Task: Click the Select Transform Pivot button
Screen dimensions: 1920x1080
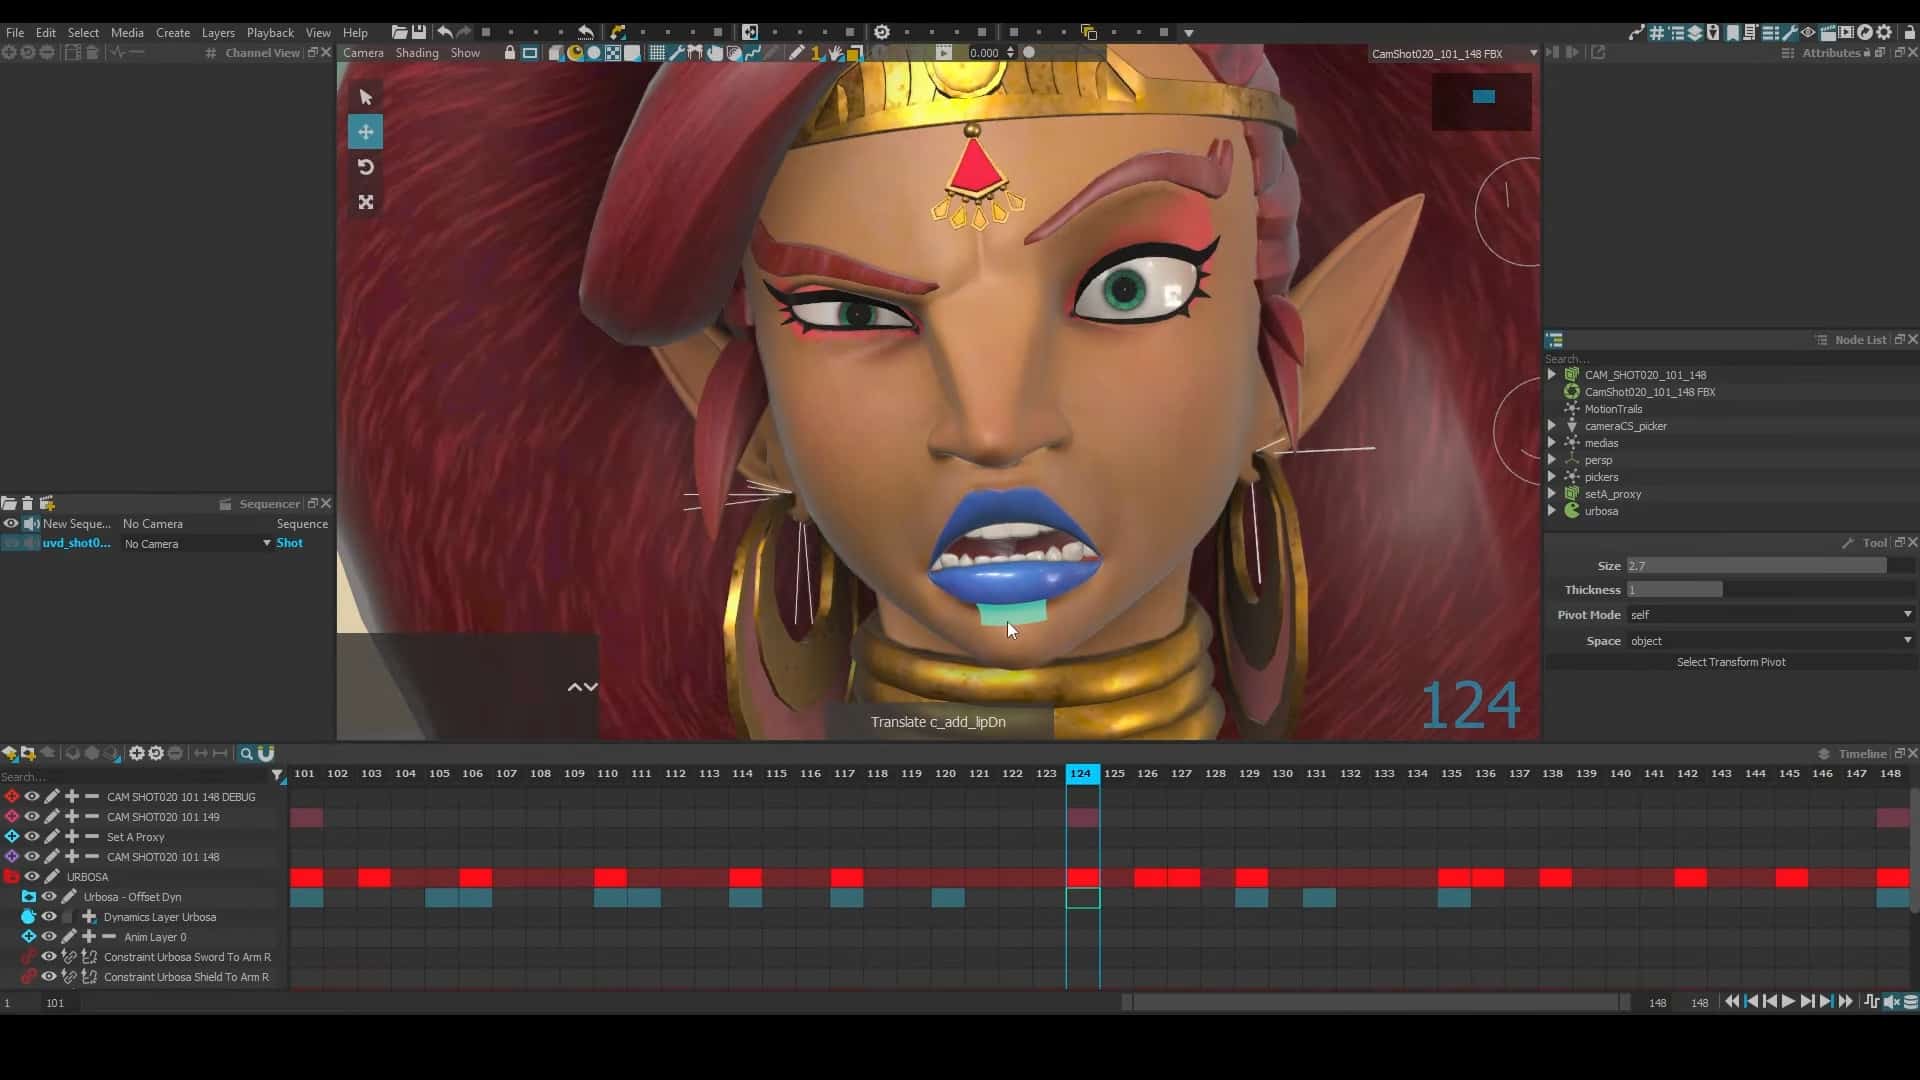Action: [x=1730, y=661]
